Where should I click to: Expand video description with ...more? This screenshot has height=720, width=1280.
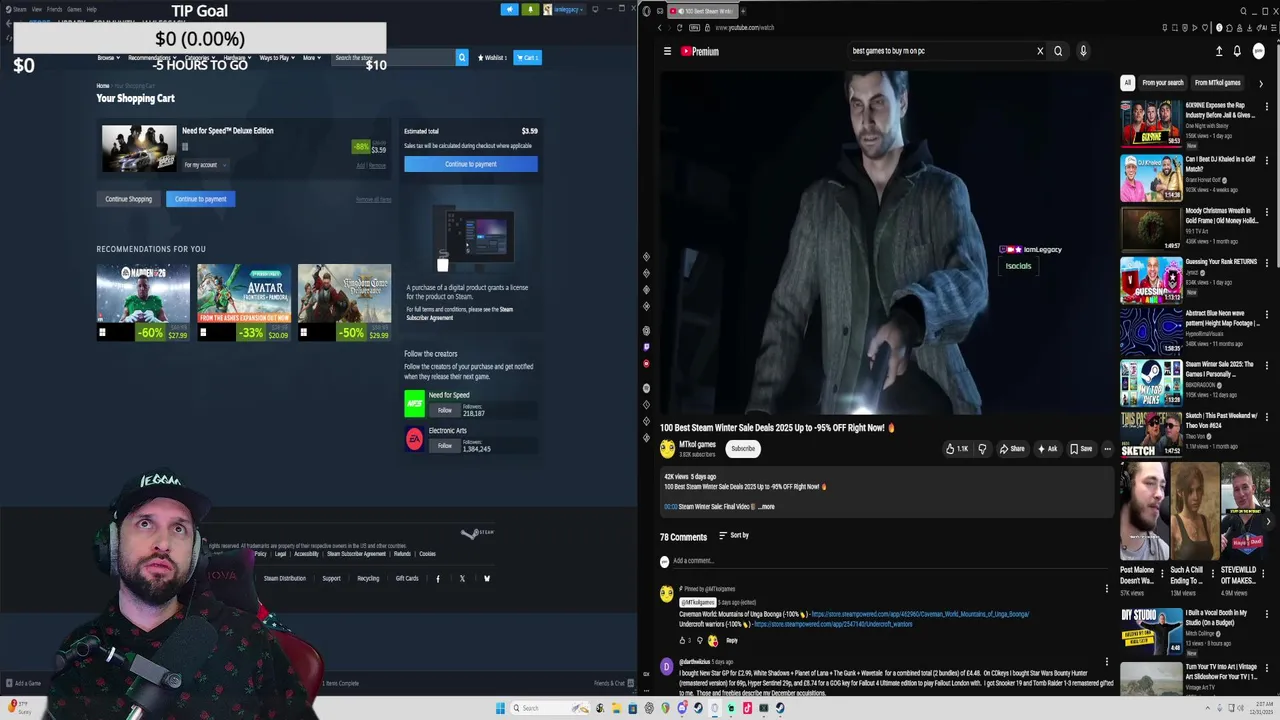766,507
